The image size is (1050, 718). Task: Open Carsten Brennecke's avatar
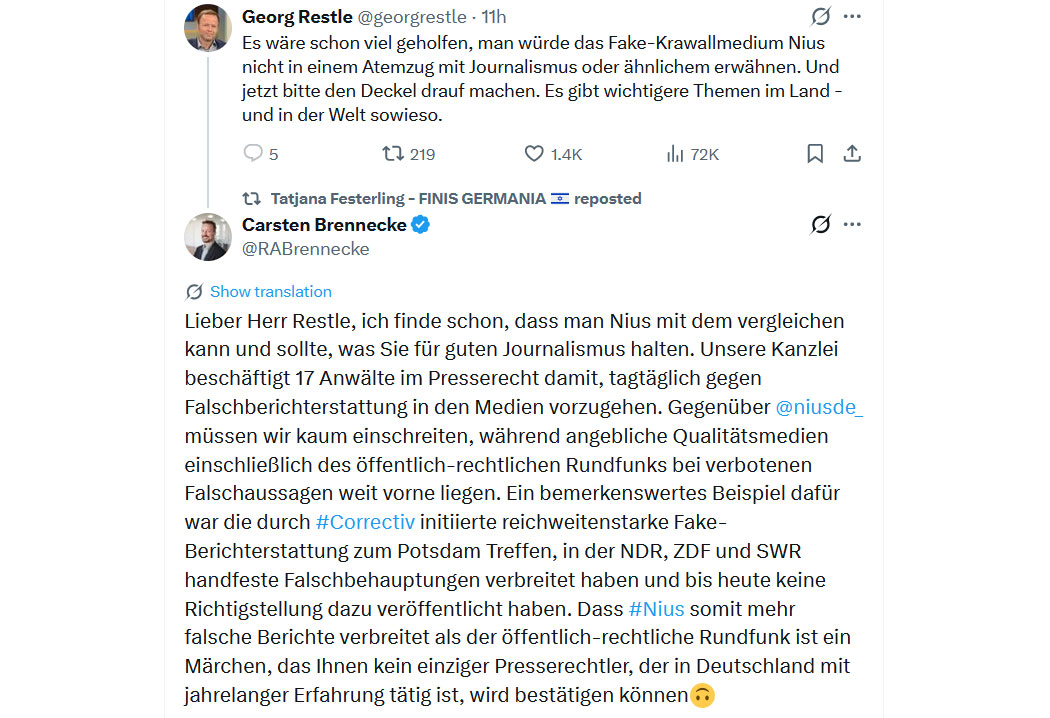pos(208,237)
